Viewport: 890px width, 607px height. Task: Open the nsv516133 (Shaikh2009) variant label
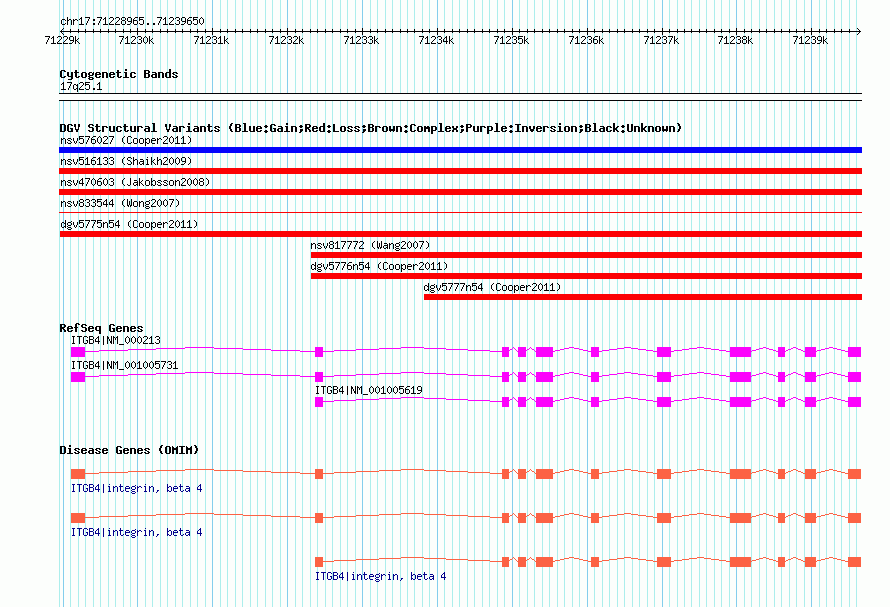click(126, 161)
